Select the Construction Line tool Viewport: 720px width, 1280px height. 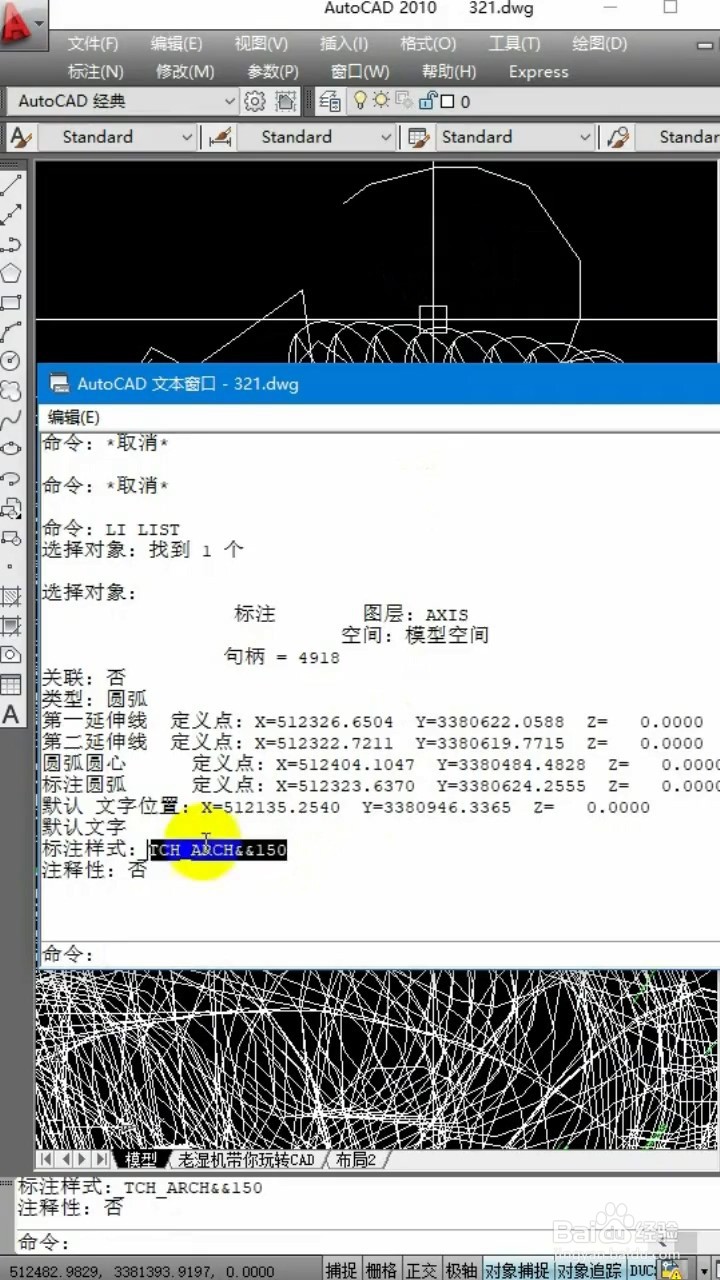click(x=11, y=214)
